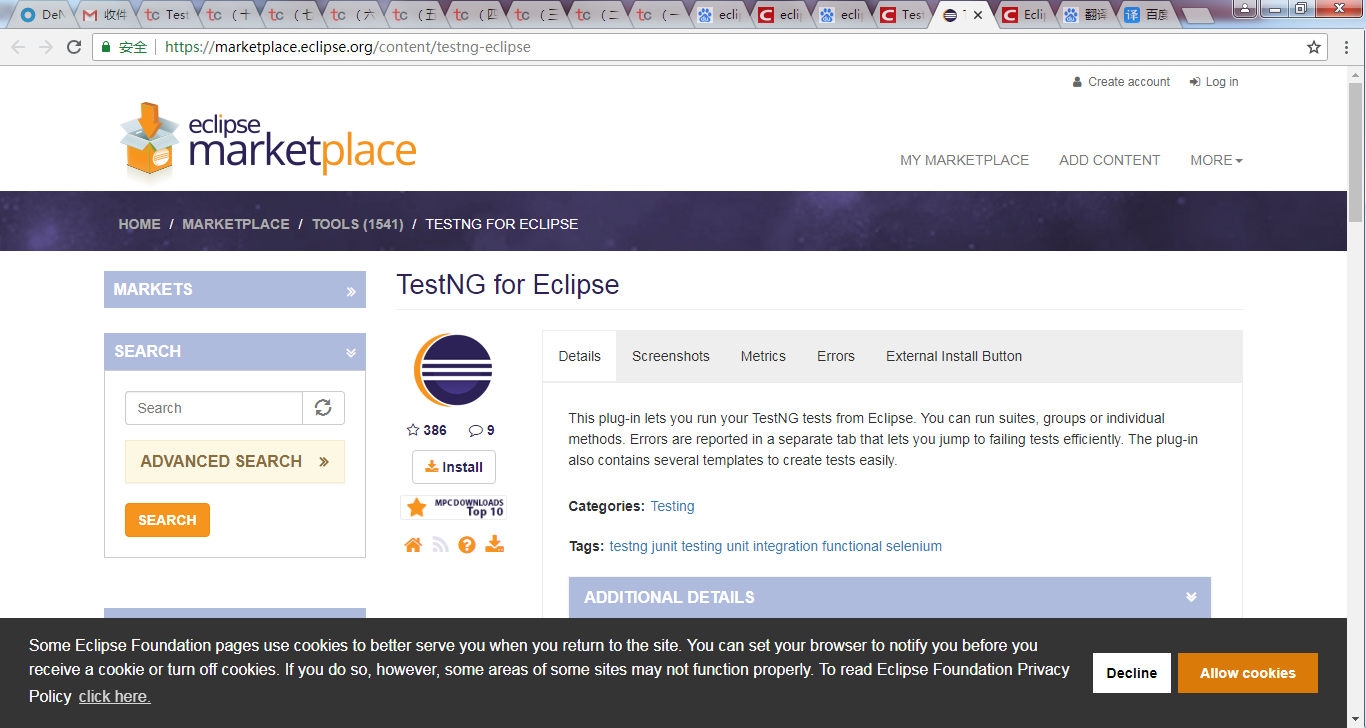Click into the Search text field
Viewport: 1366px width, 728px height.
point(214,408)
